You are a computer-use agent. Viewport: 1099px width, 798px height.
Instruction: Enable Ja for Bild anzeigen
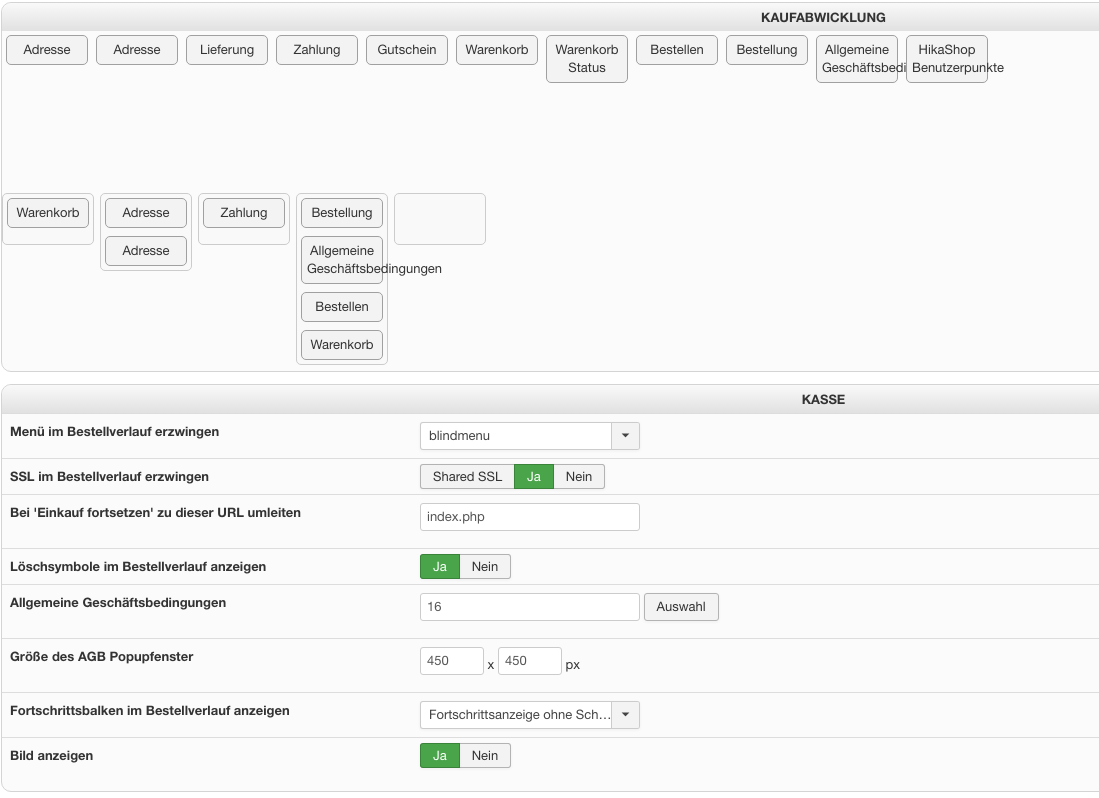(439, 756)
